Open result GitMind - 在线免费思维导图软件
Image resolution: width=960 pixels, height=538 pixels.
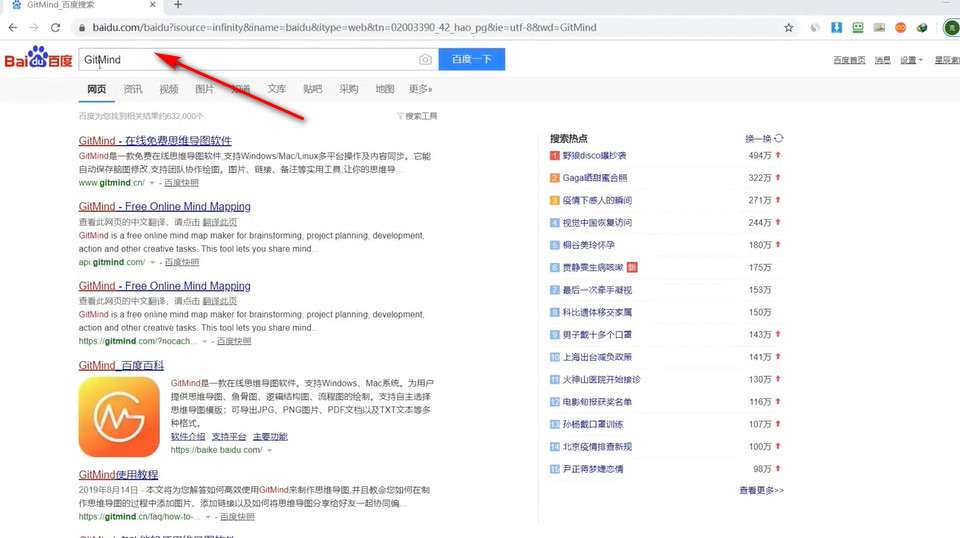pos(155,141)
